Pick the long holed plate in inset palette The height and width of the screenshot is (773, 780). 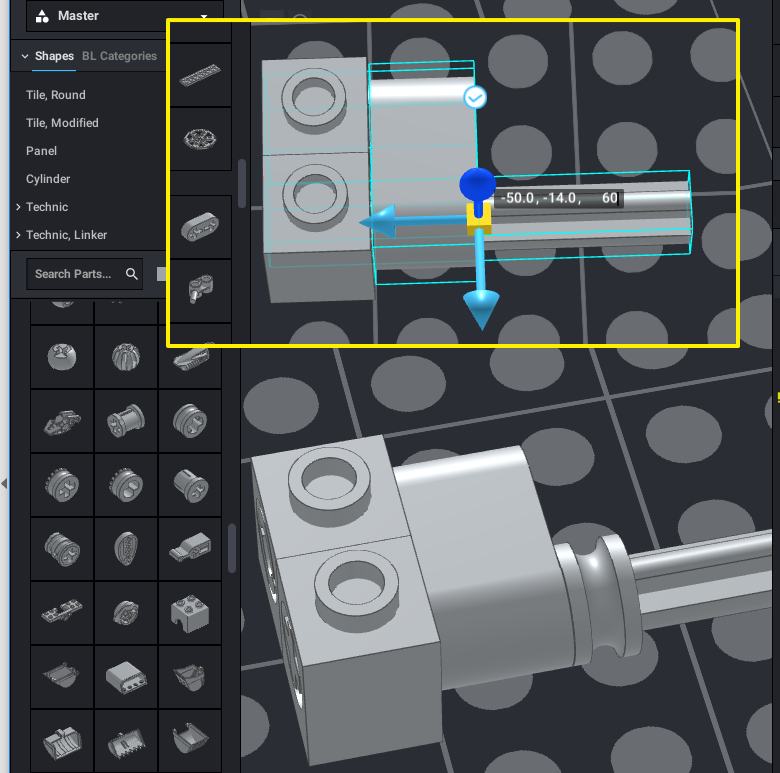tap(200, 75)
